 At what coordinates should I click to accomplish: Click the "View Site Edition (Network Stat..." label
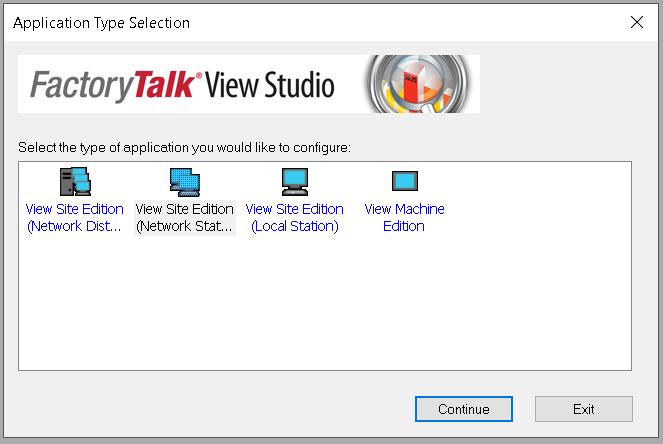[184, 218]
